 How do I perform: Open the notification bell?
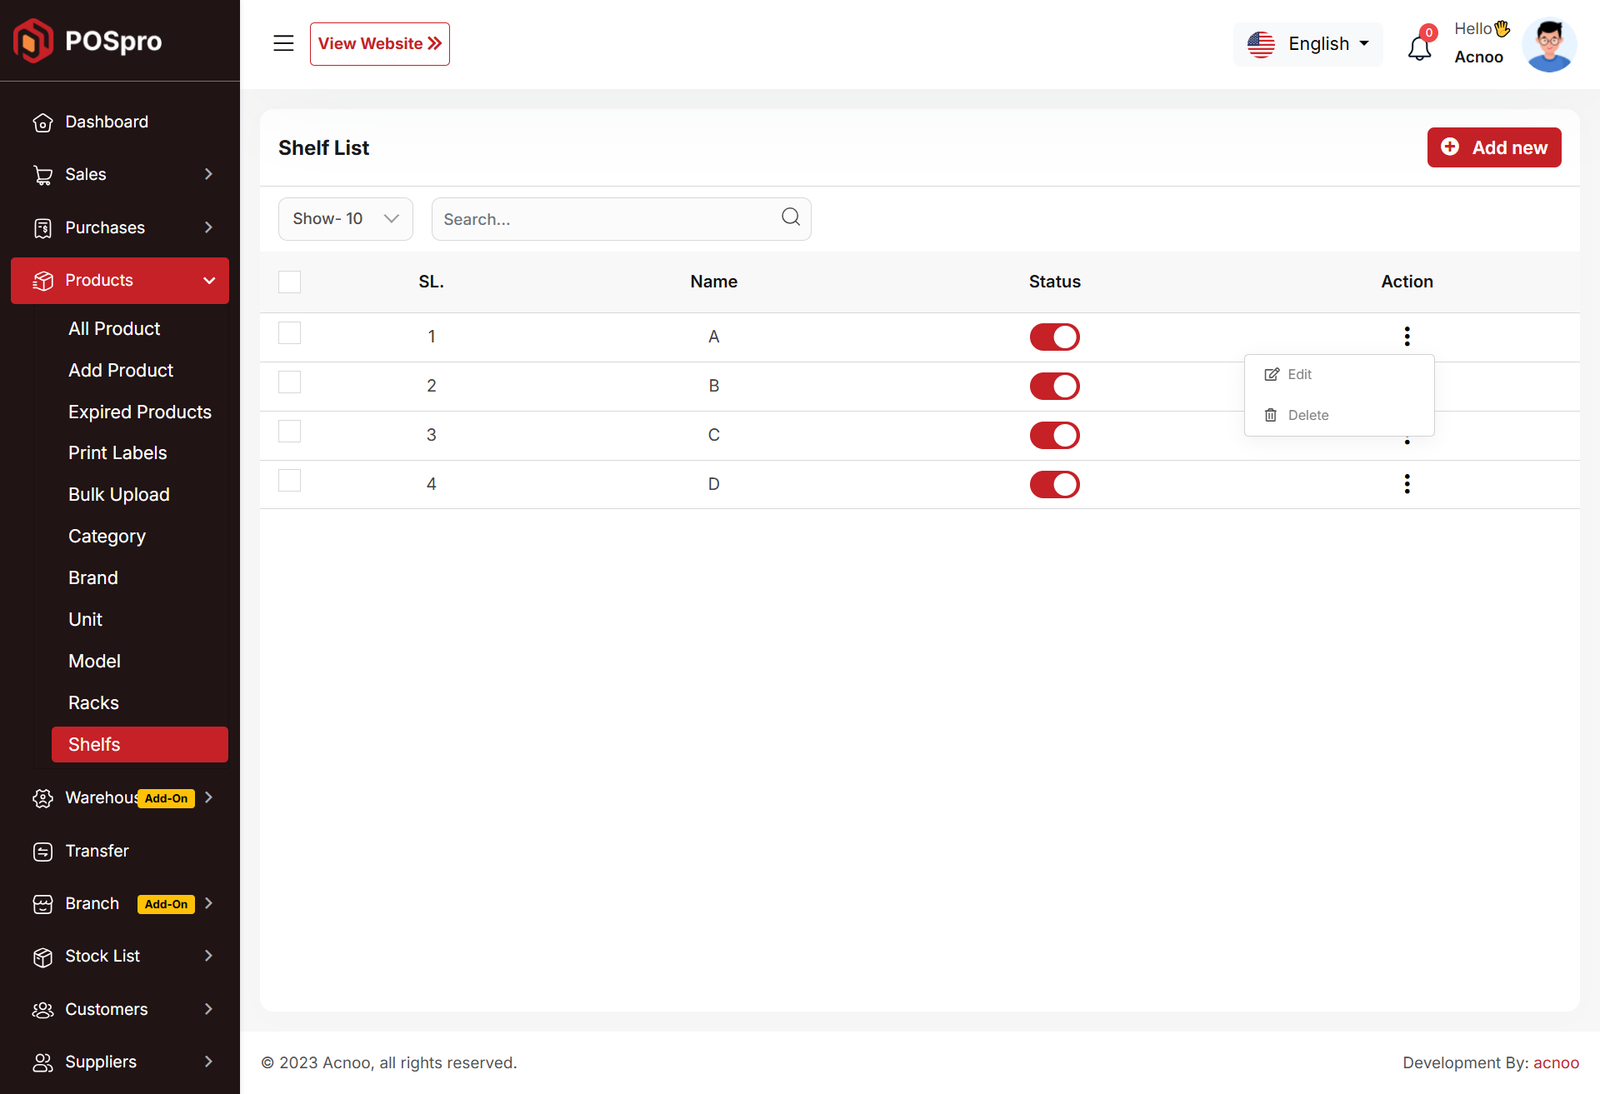click(1419, 46)
